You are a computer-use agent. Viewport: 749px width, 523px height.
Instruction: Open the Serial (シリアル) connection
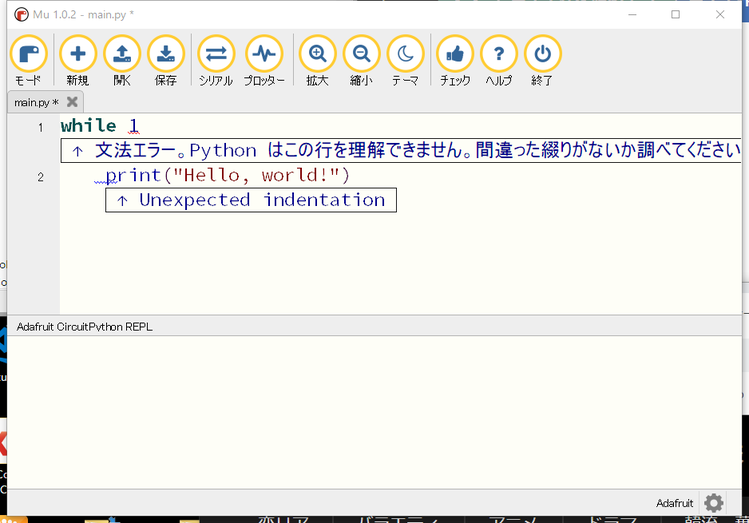[216, 55]
